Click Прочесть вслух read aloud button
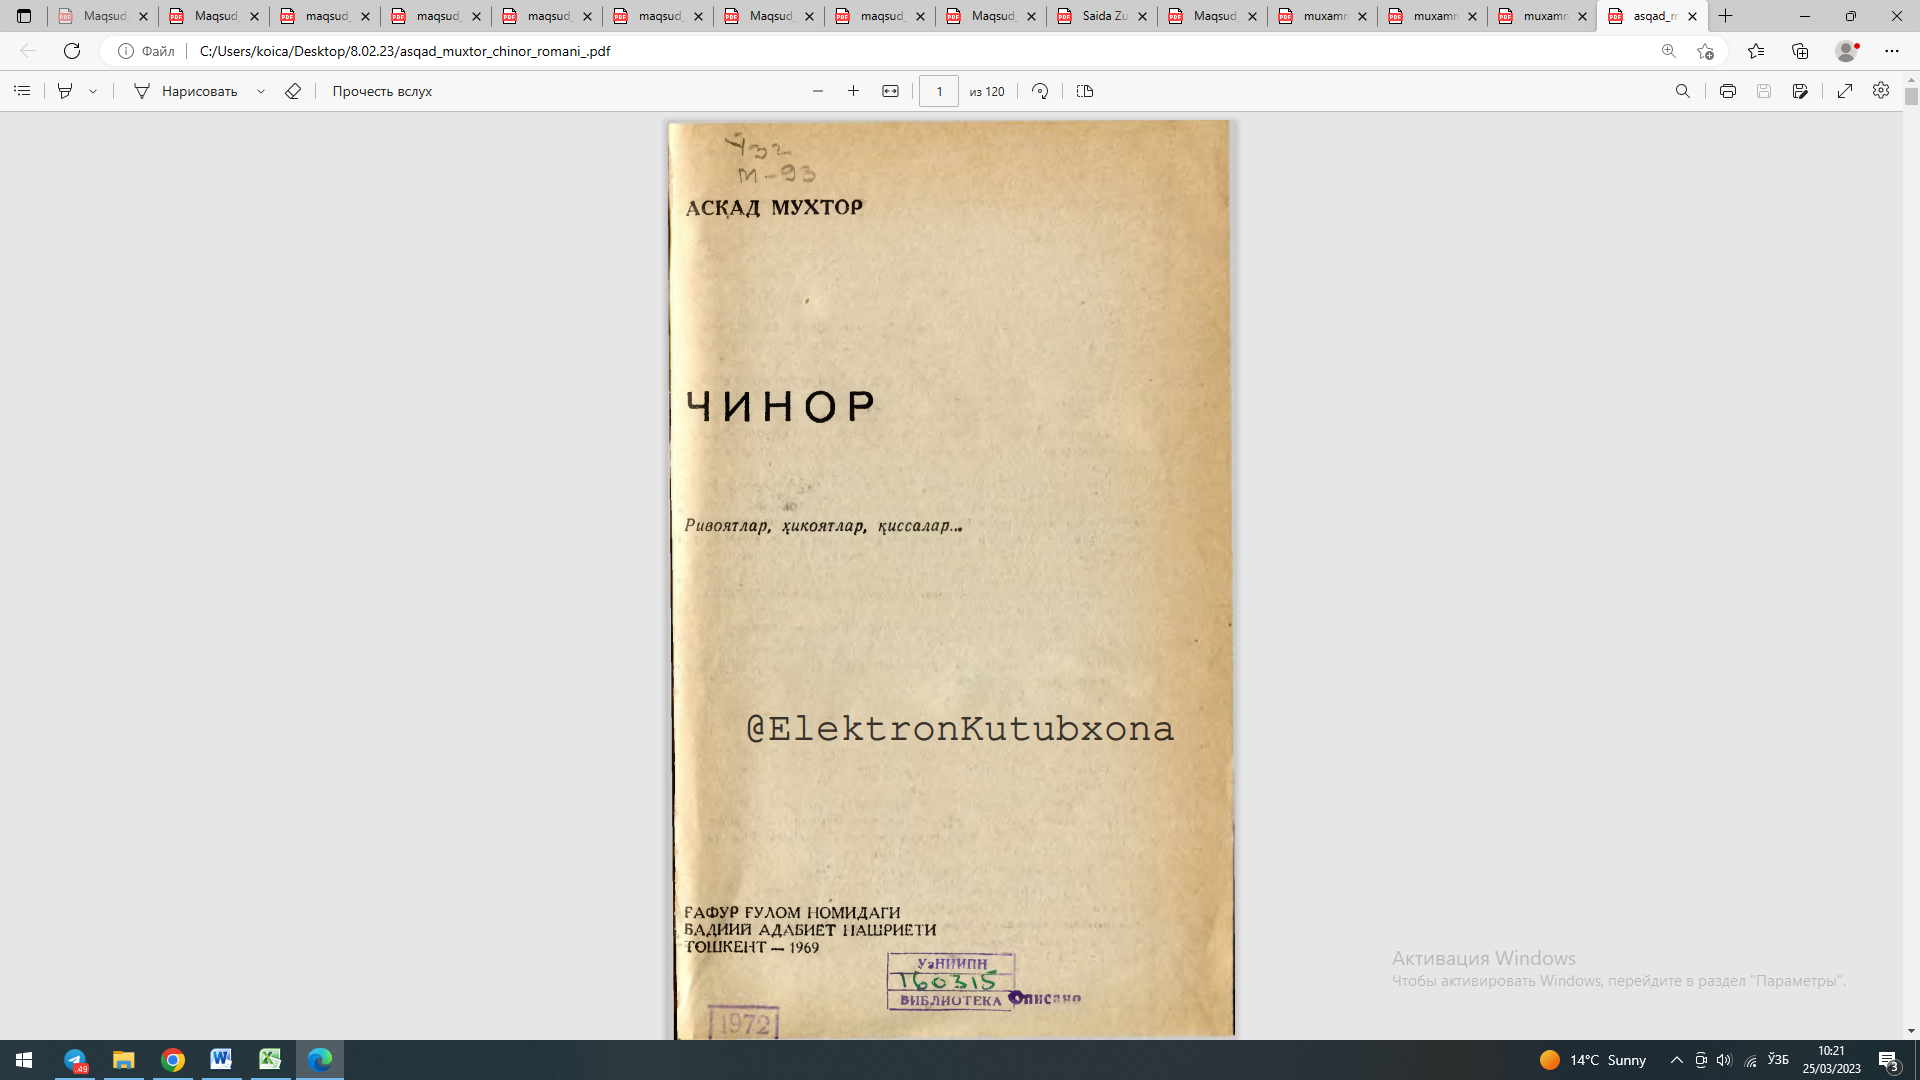This screenshot has height=1080, width=1920. point(382,91)
